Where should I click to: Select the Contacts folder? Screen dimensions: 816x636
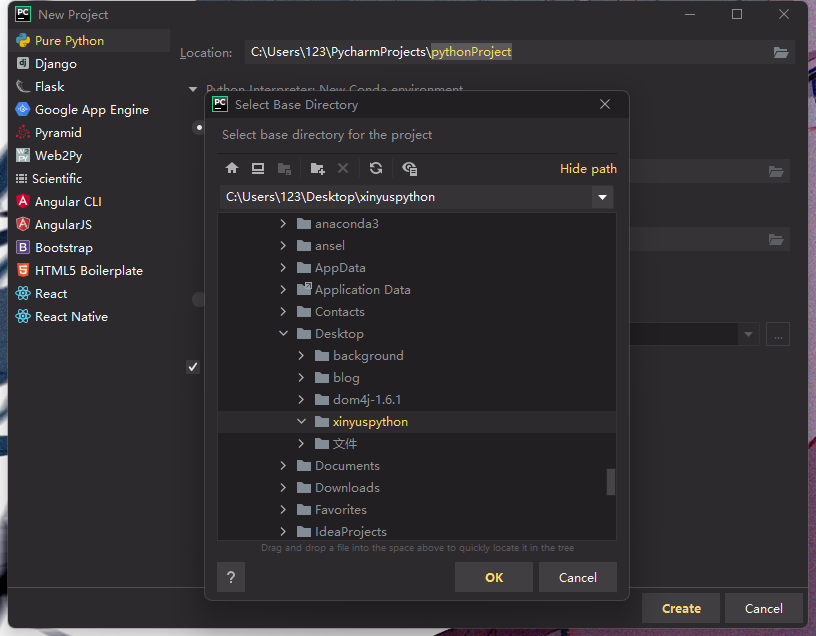339,312
